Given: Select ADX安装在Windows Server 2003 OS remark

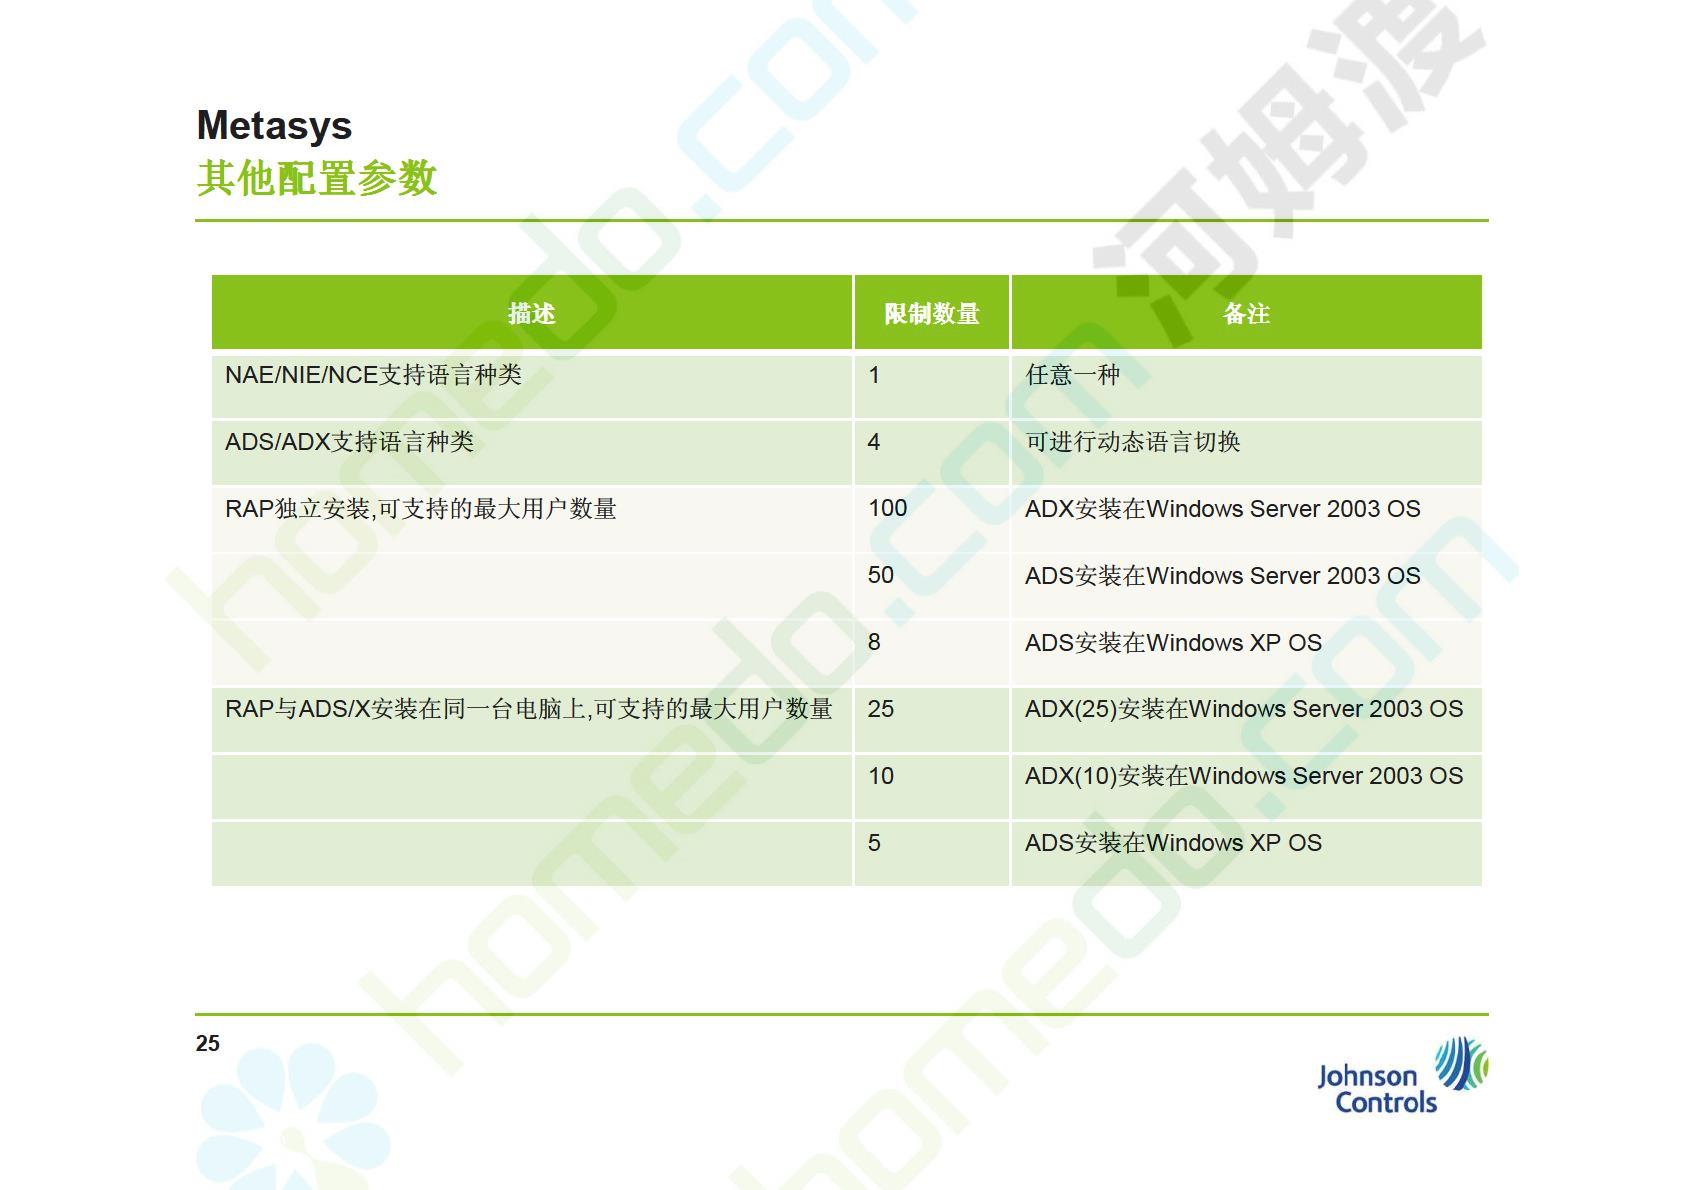Looking at the screenshot, I should coord(1222,509).
